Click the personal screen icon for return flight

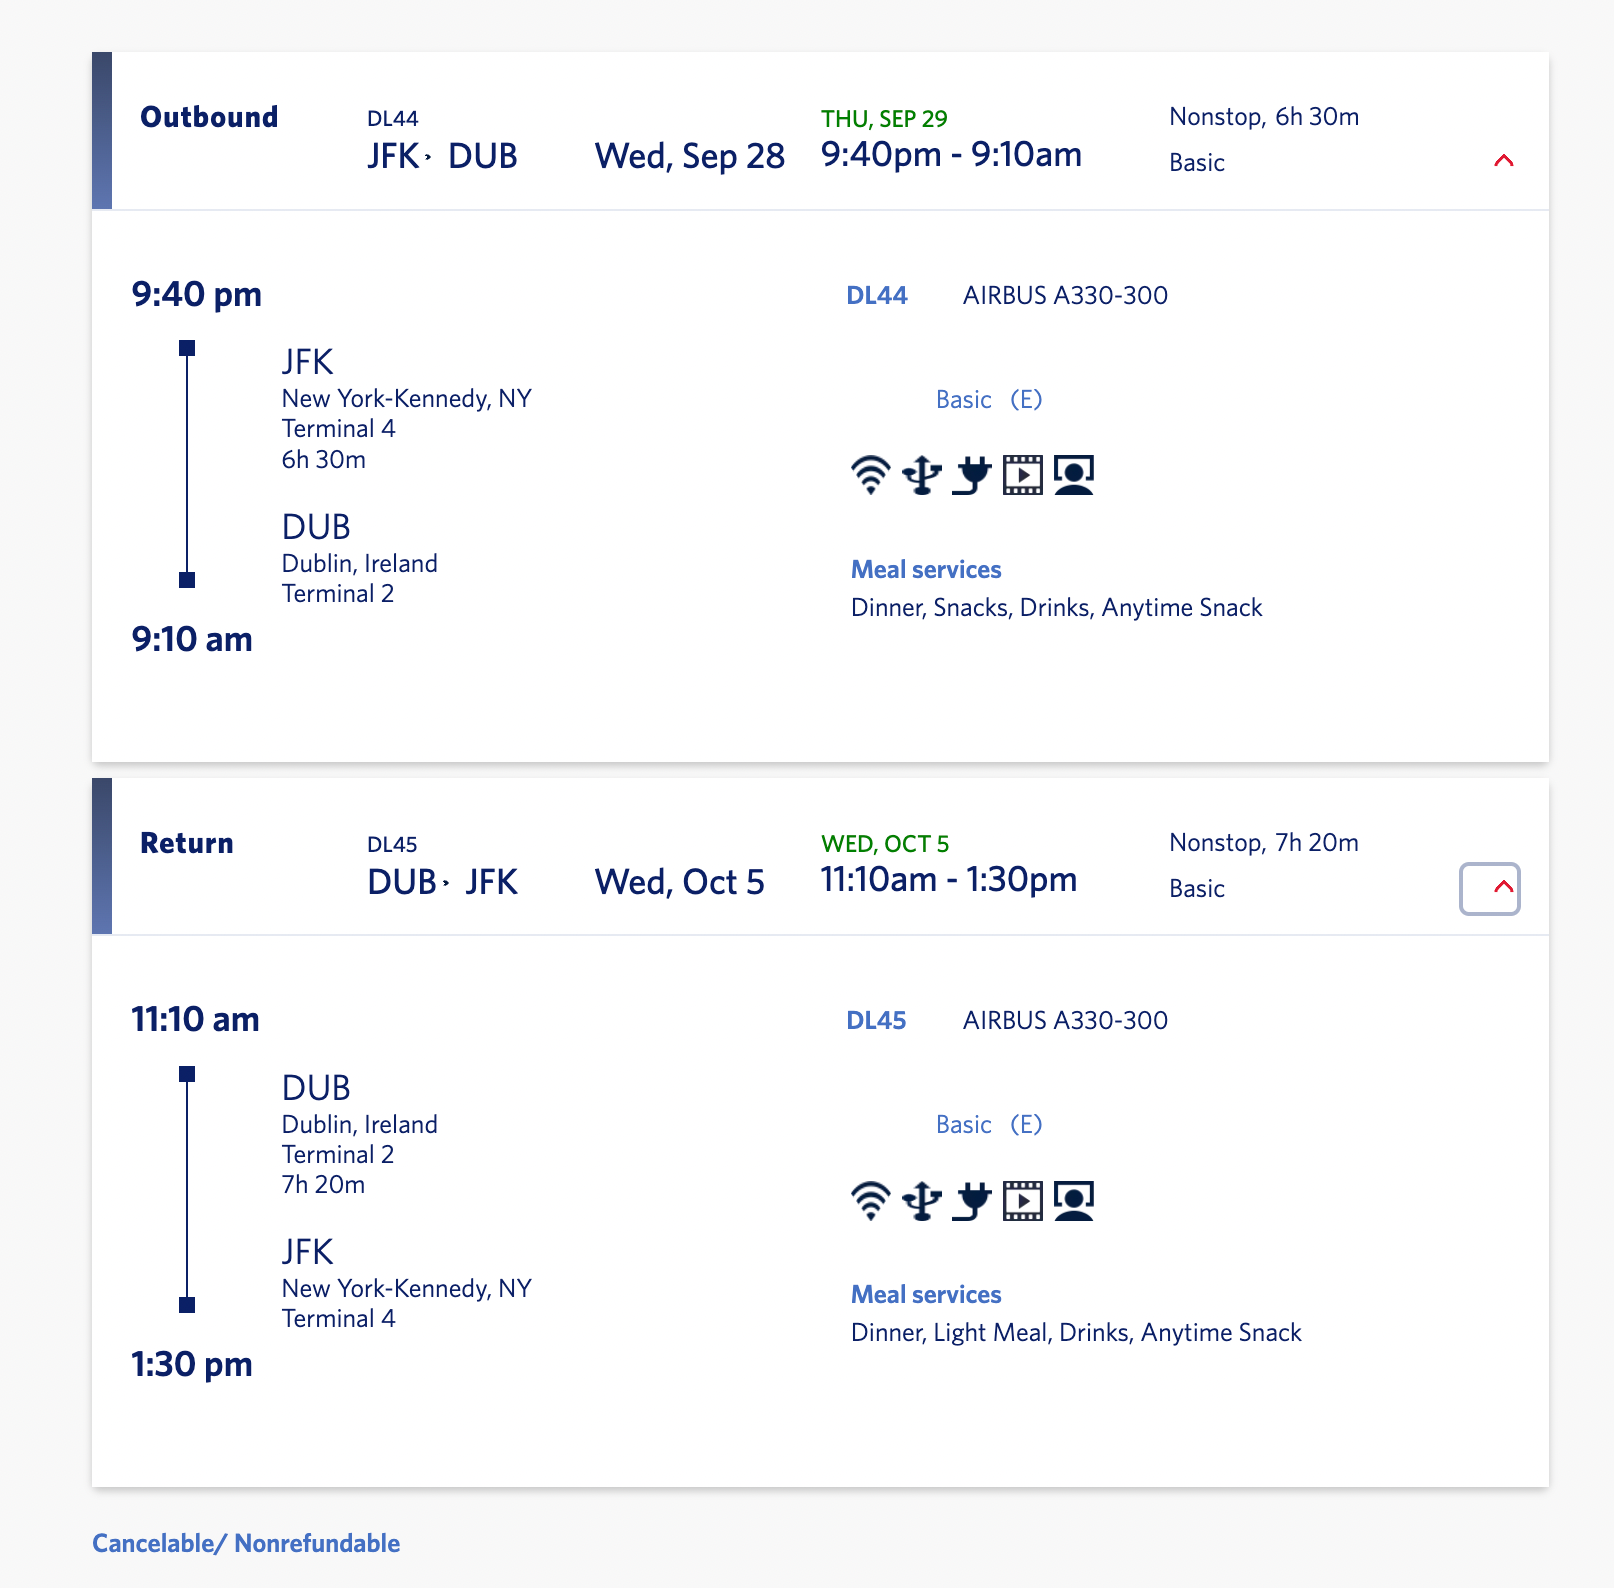[x=1074, y=1200]
